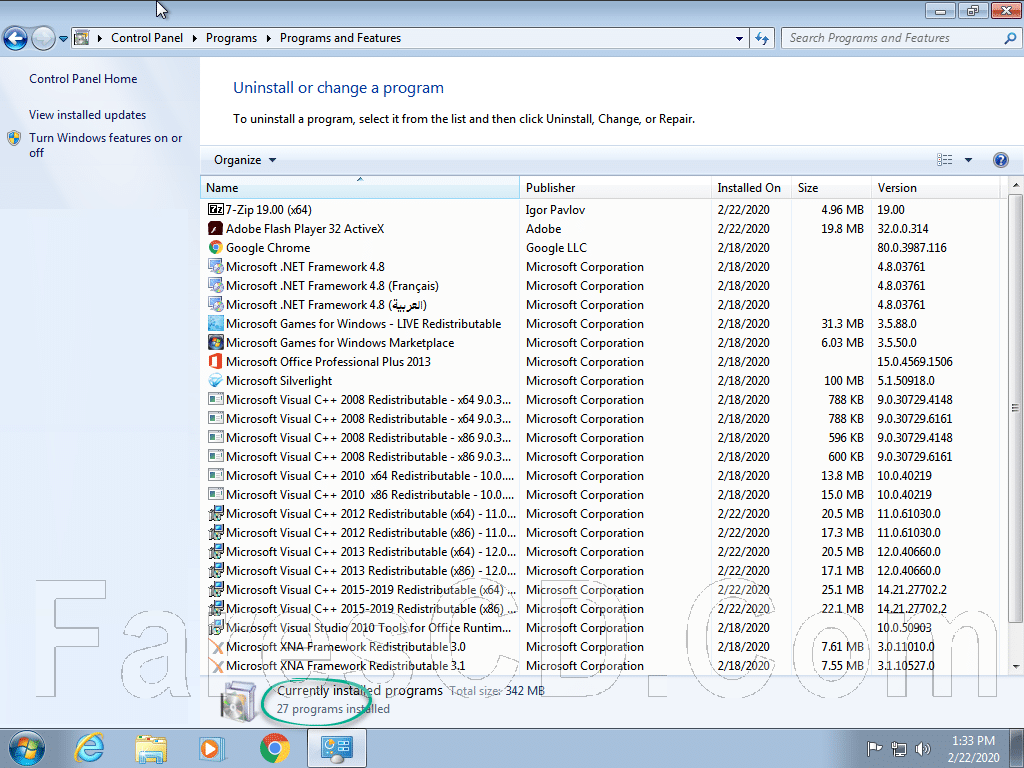
Task: Expand the address bar history dropdown
Action: (739, 39)
